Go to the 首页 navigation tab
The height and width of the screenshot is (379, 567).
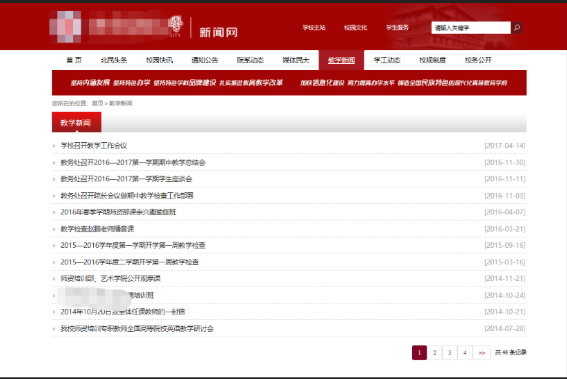point(74,60)
